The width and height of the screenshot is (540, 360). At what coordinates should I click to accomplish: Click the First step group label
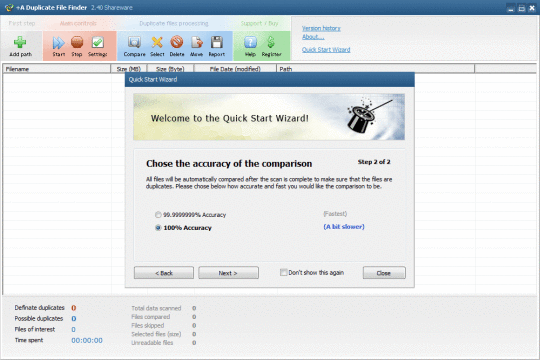pos(22,23)
